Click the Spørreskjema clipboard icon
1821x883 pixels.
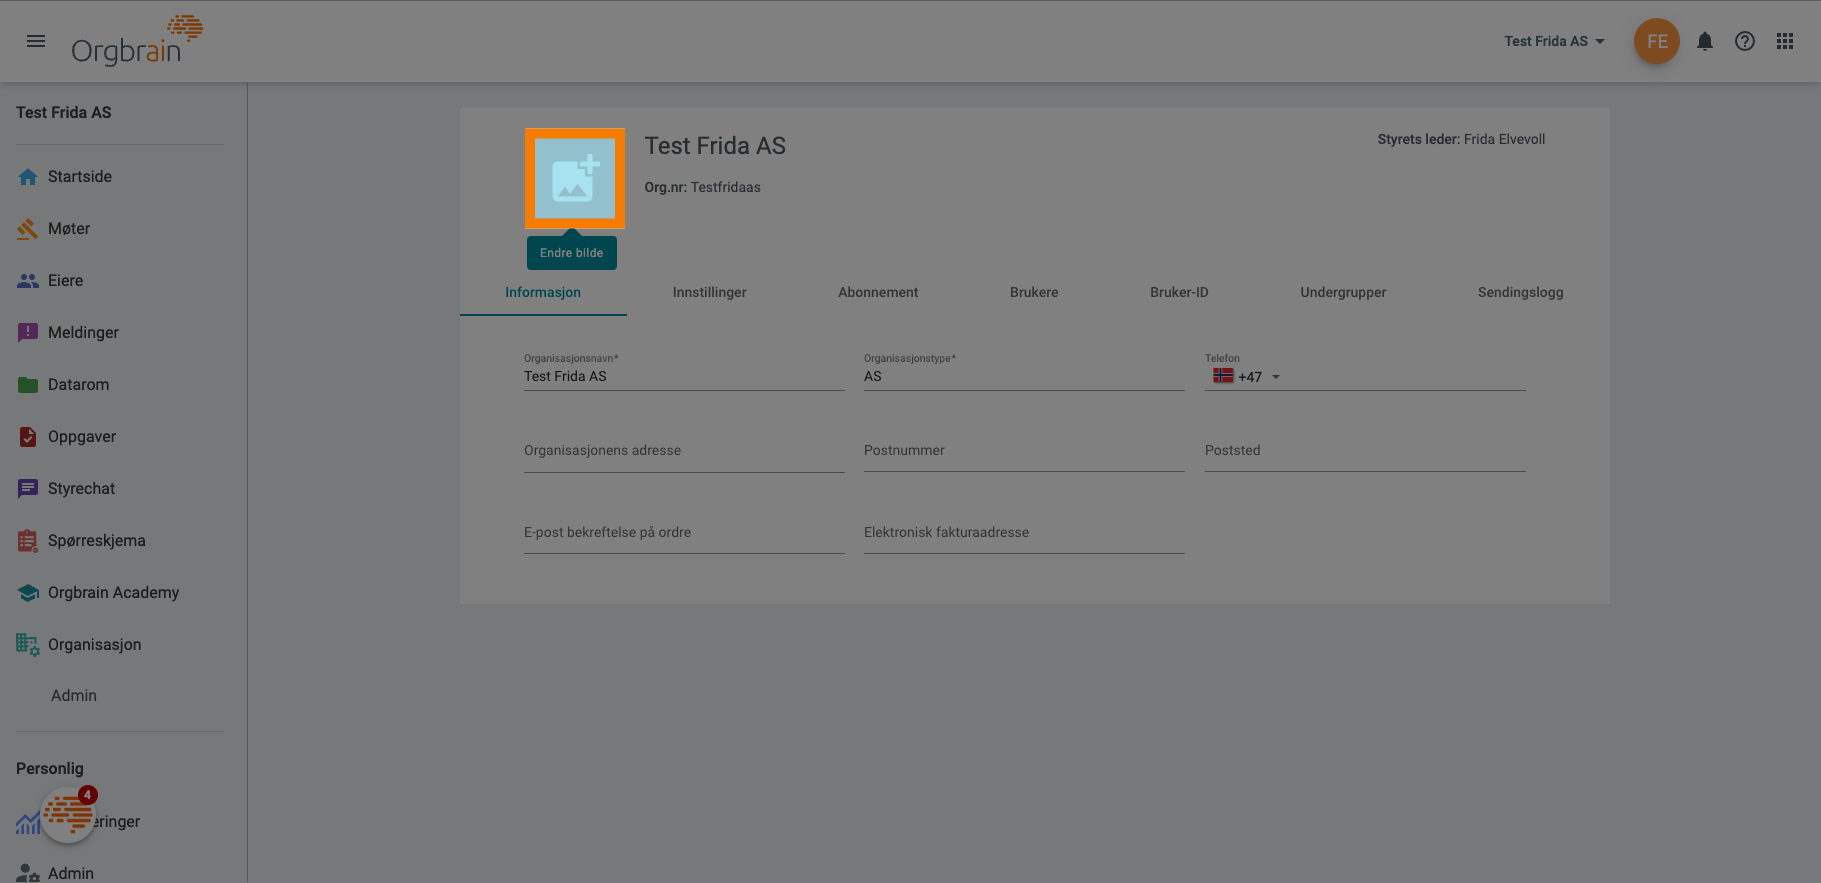pos(28,541)
